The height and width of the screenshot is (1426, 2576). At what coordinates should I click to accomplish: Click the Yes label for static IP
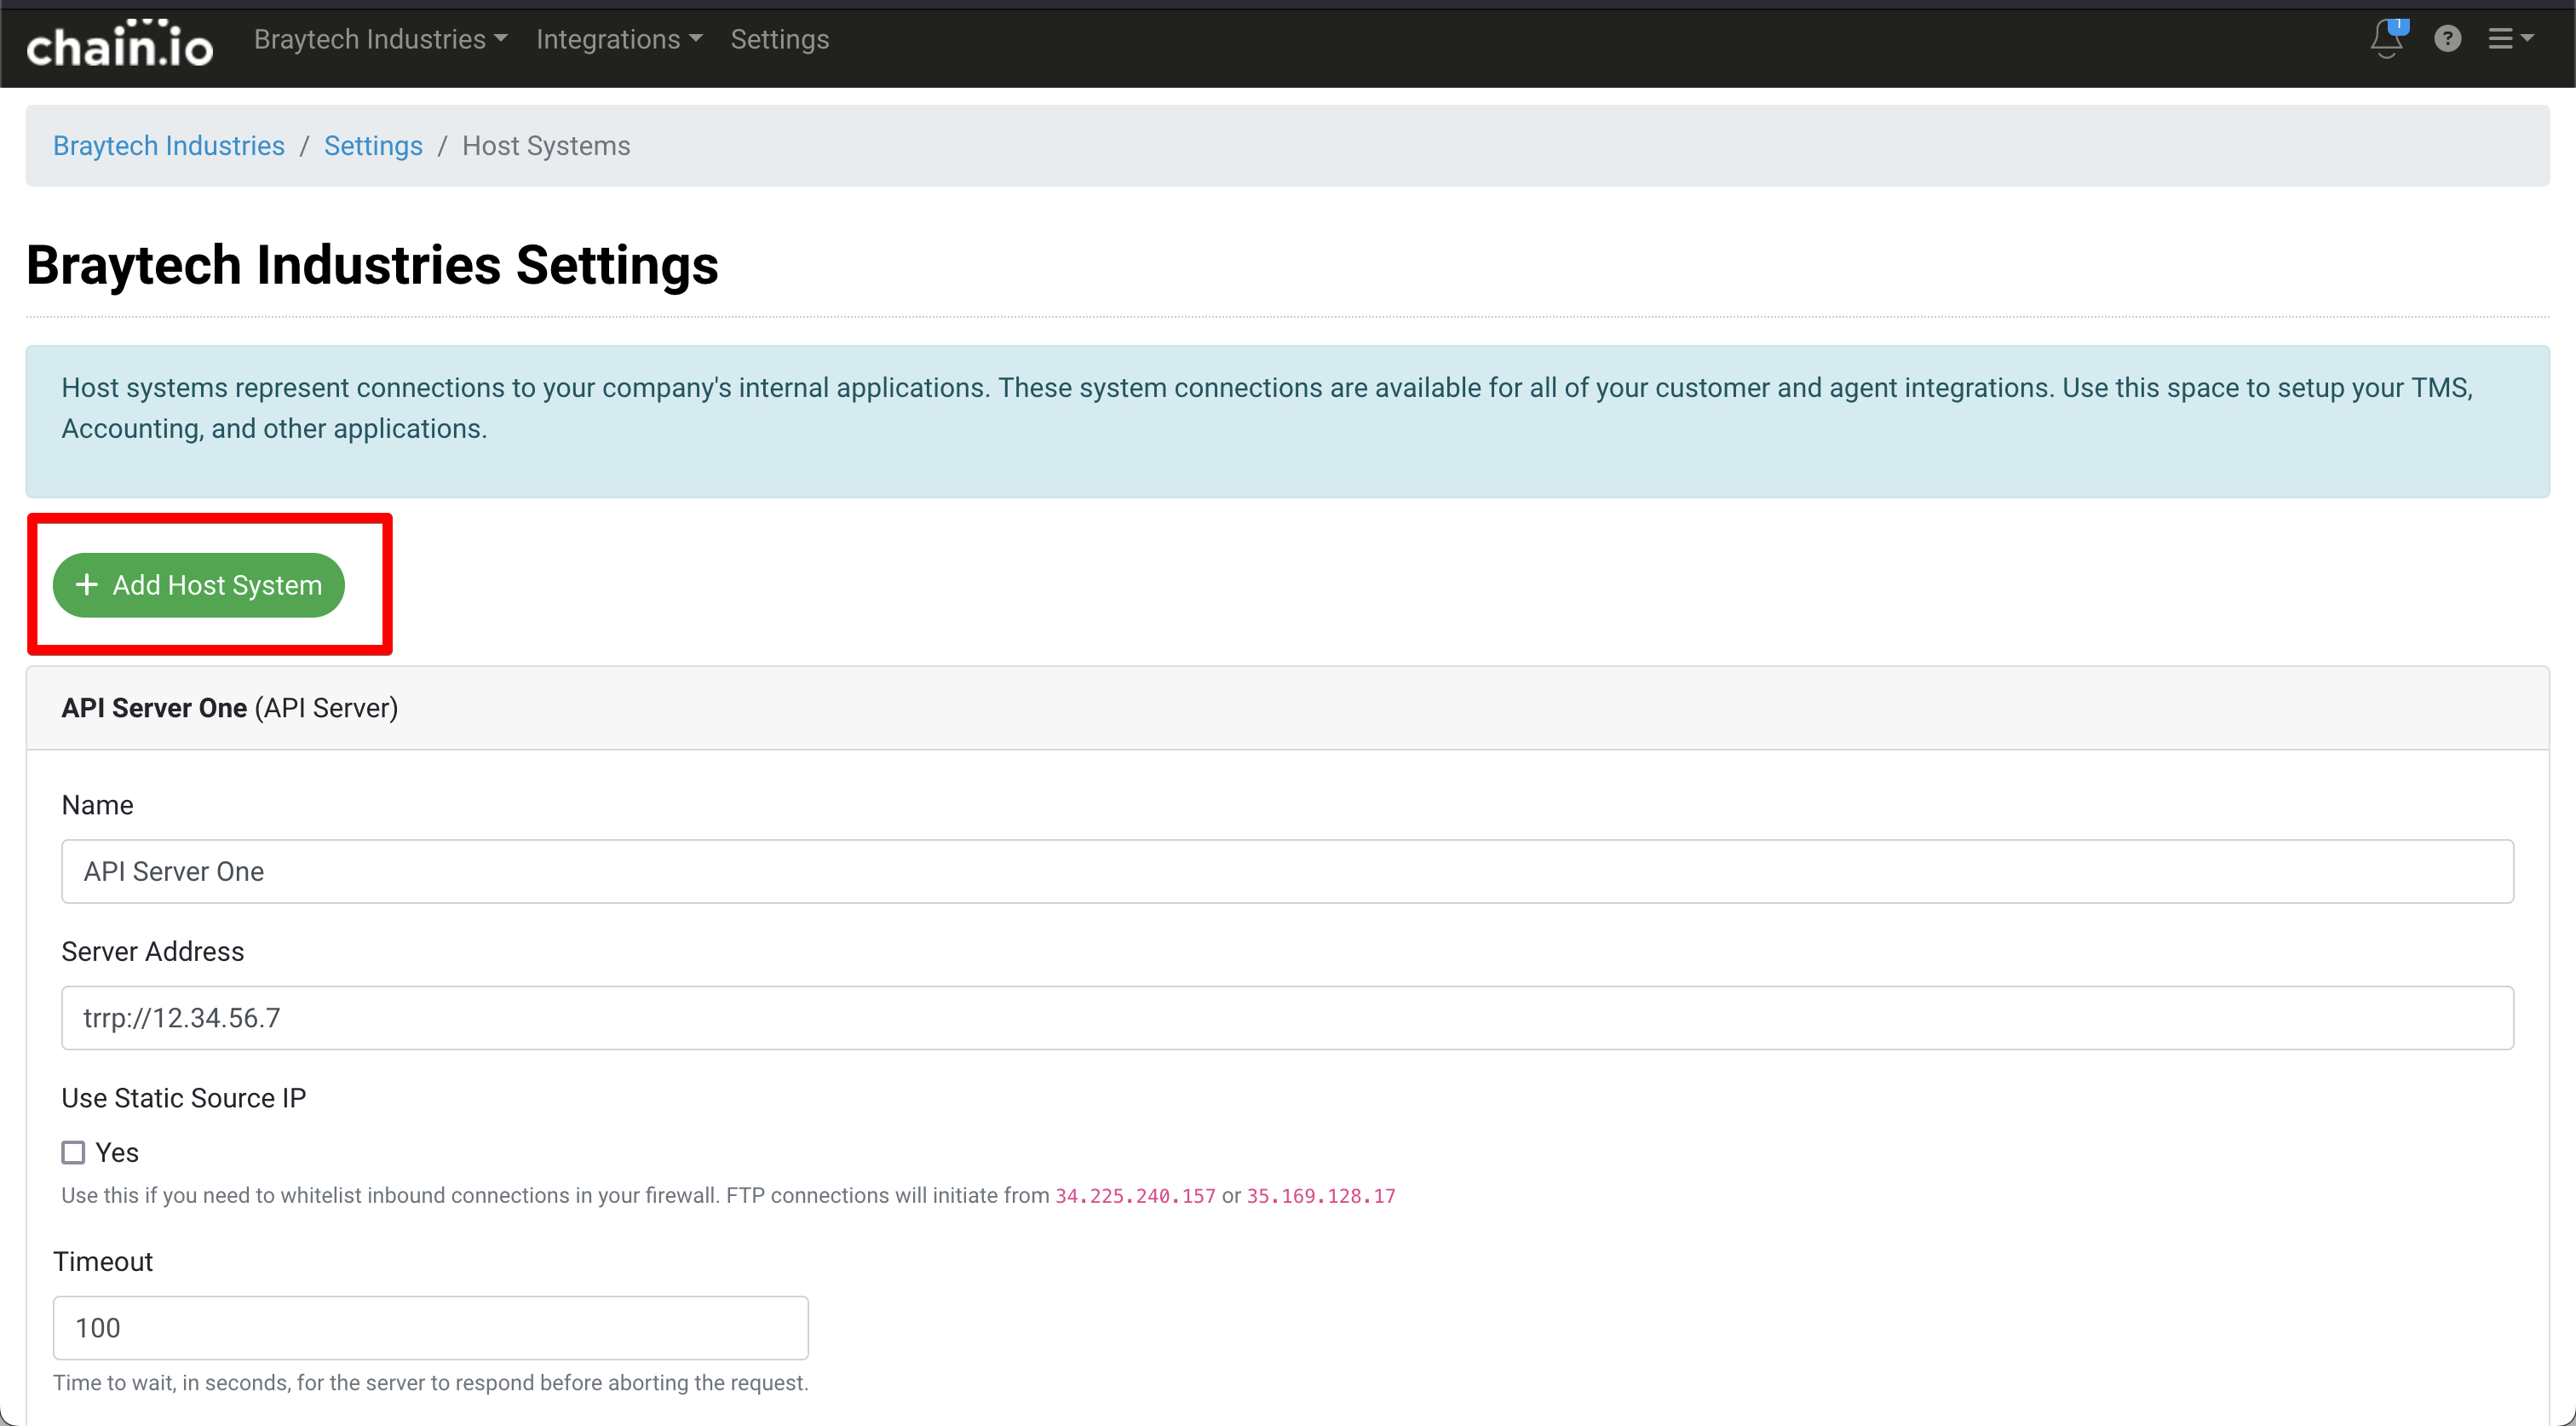coord(117,1152)
